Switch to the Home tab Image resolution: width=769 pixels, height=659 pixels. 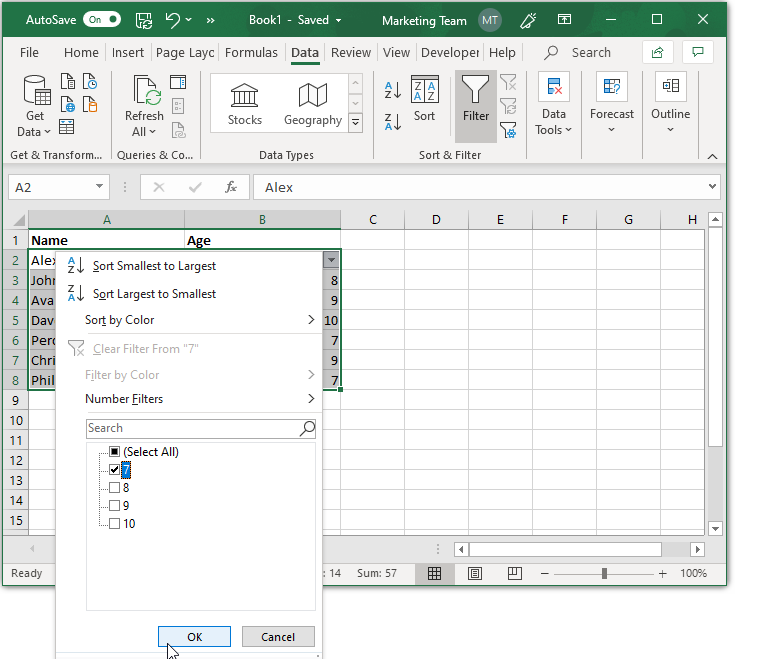81,52
